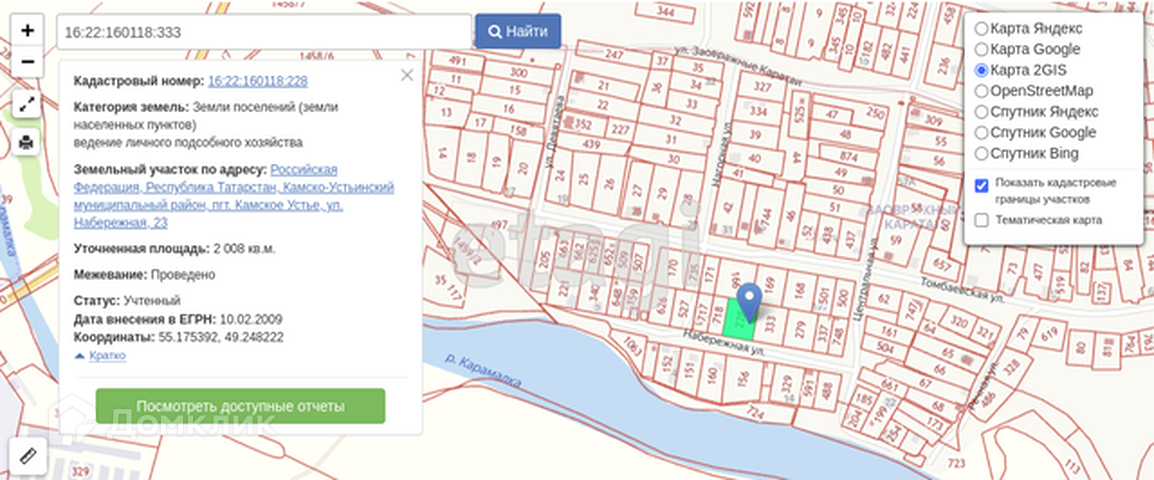Viewport: 1154px width, 480px height.
Task: Open the parcel address link
Action: tap(234, 196)
